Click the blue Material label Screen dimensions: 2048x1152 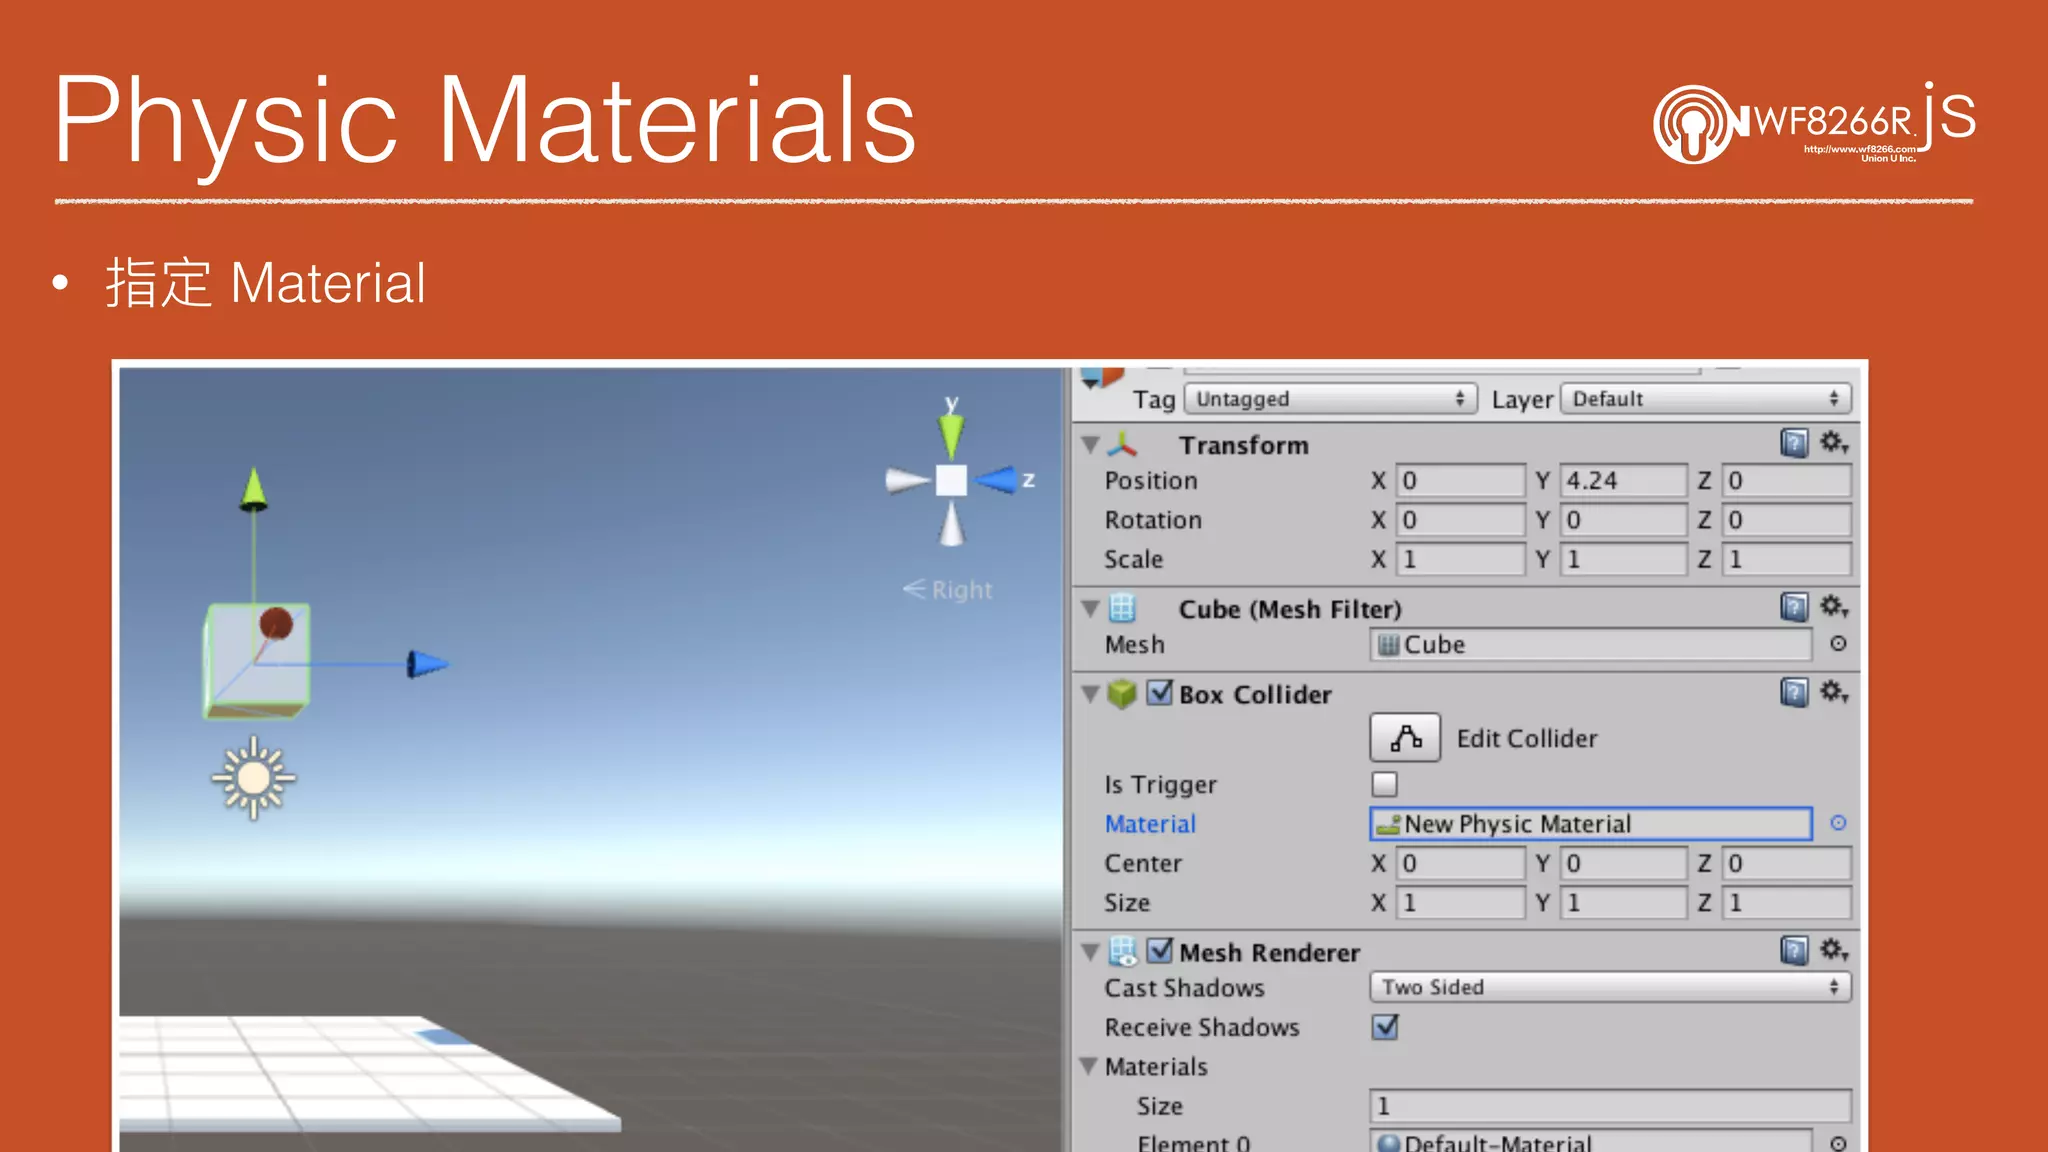1150,824
